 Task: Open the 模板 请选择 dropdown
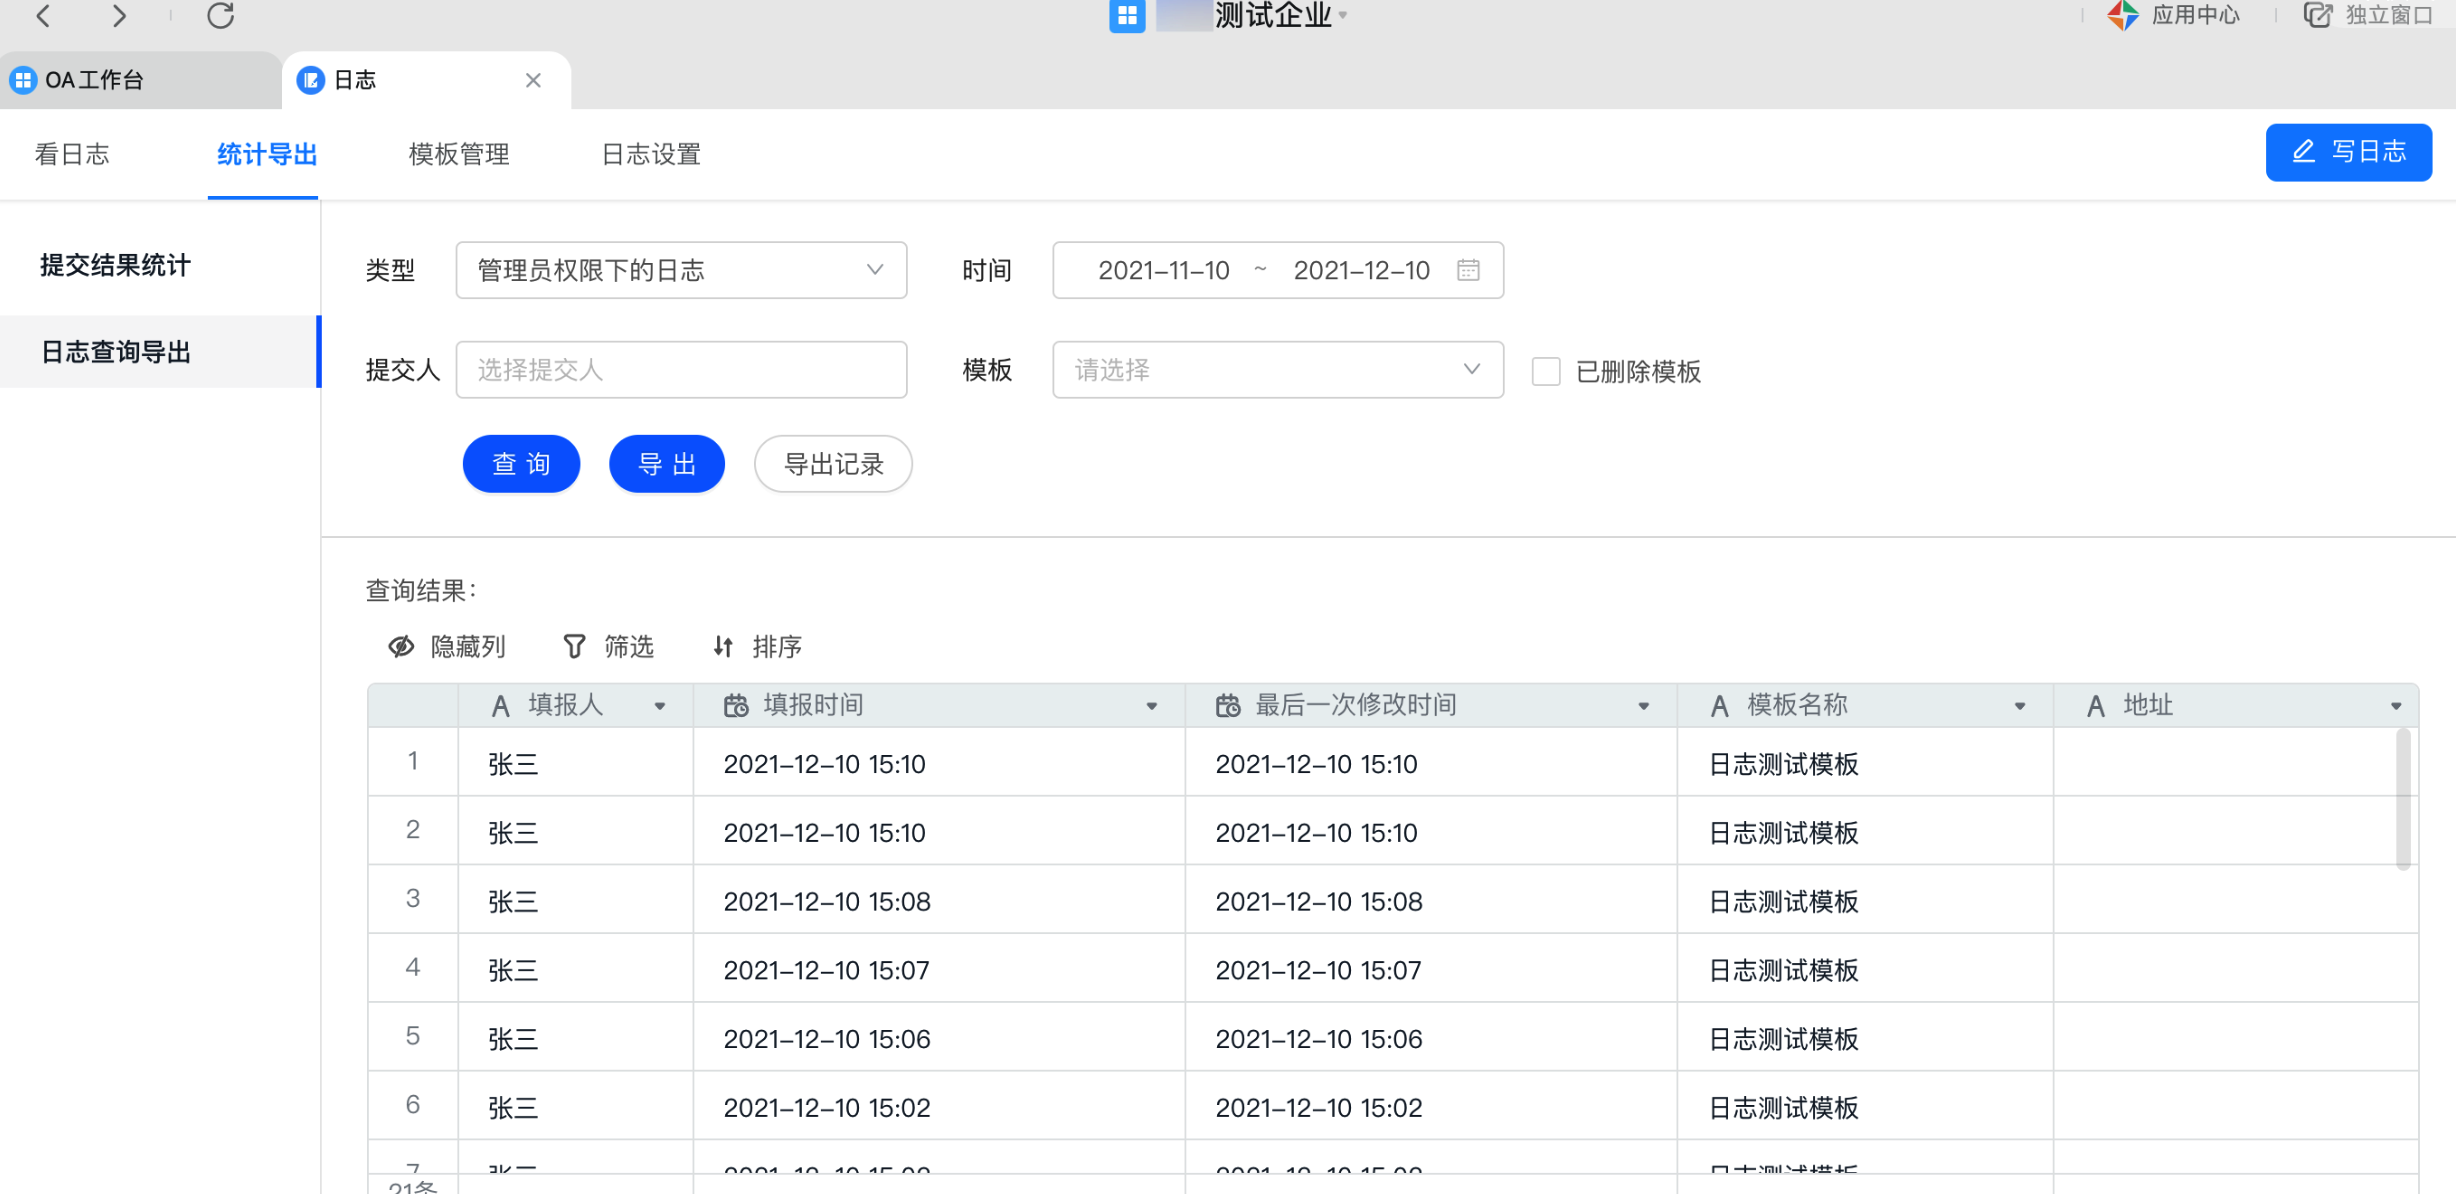(x=1277, y=370)
